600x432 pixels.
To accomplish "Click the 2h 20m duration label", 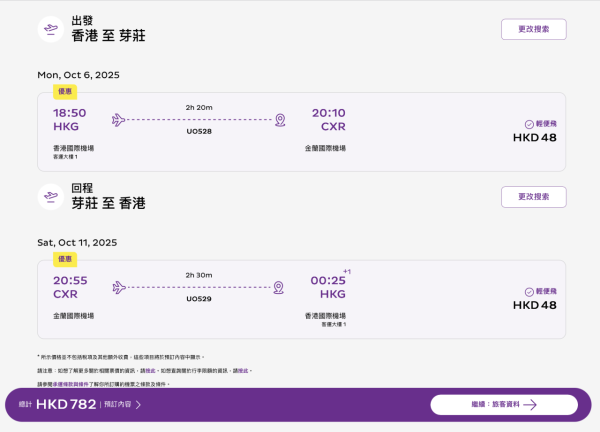I will (x=199, y=108).
